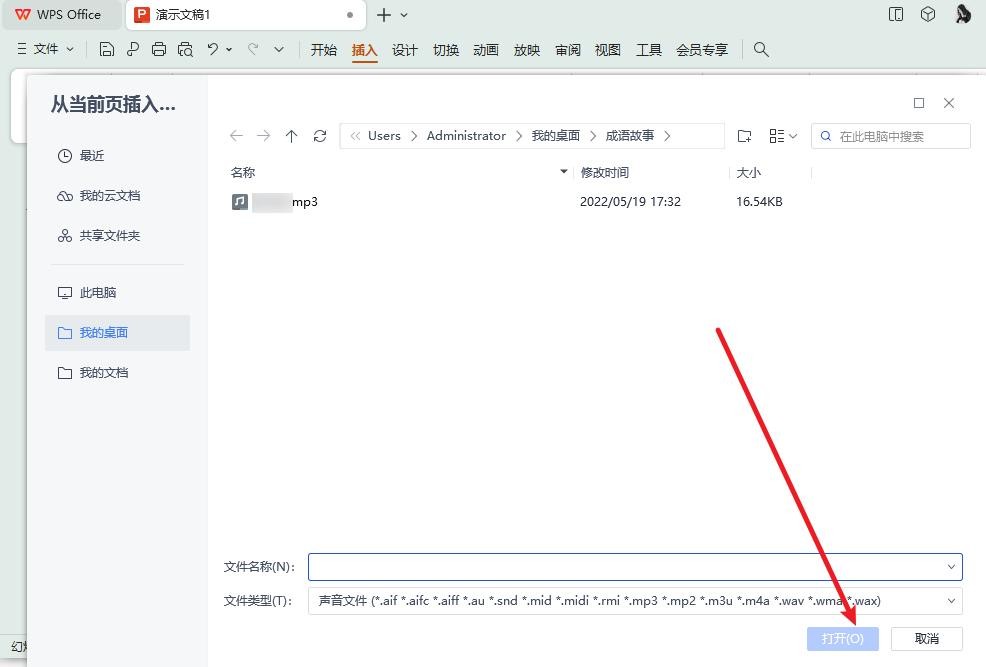986x667 pixels.
Task: Click the save icon in toolbar
Action: click(107, 49)
